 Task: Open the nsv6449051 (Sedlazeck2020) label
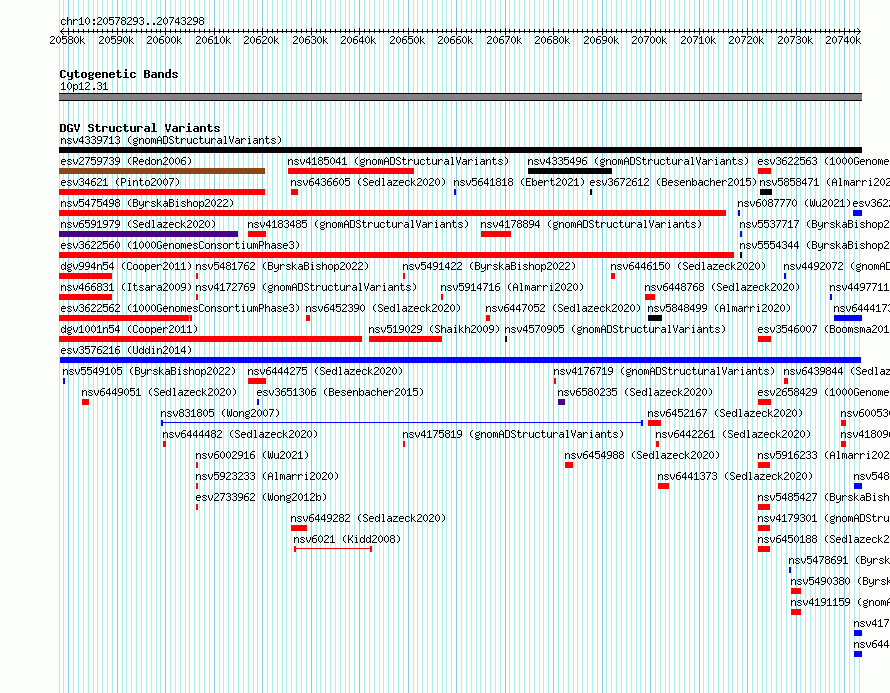click(x=159, y=392)
